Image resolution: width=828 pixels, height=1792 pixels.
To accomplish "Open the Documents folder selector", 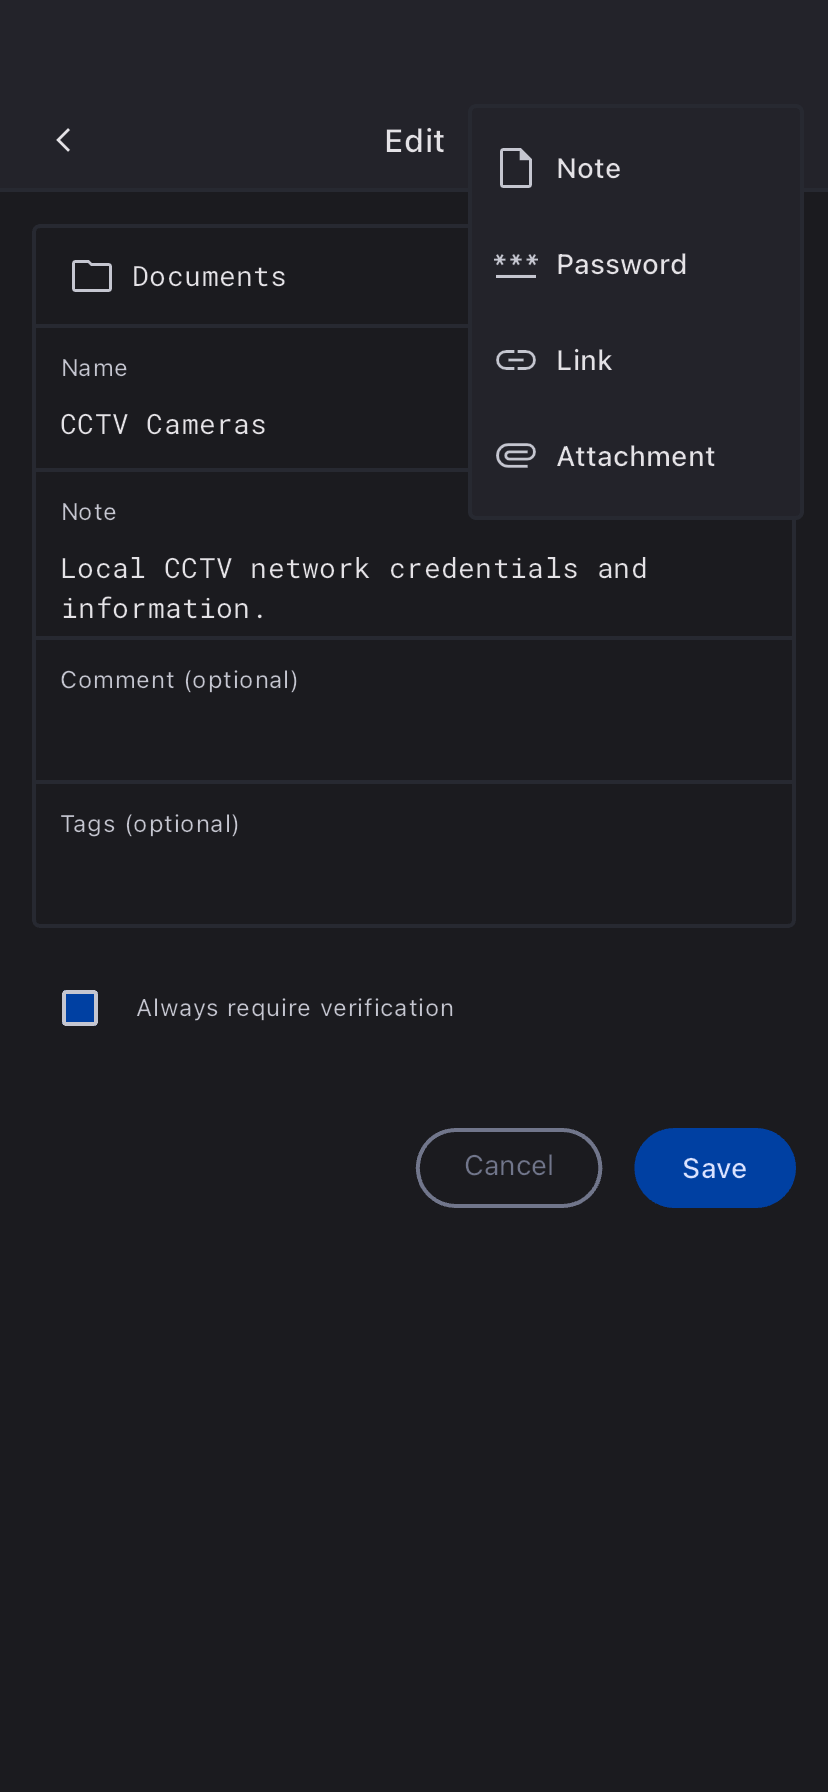I will click(250, 277).
